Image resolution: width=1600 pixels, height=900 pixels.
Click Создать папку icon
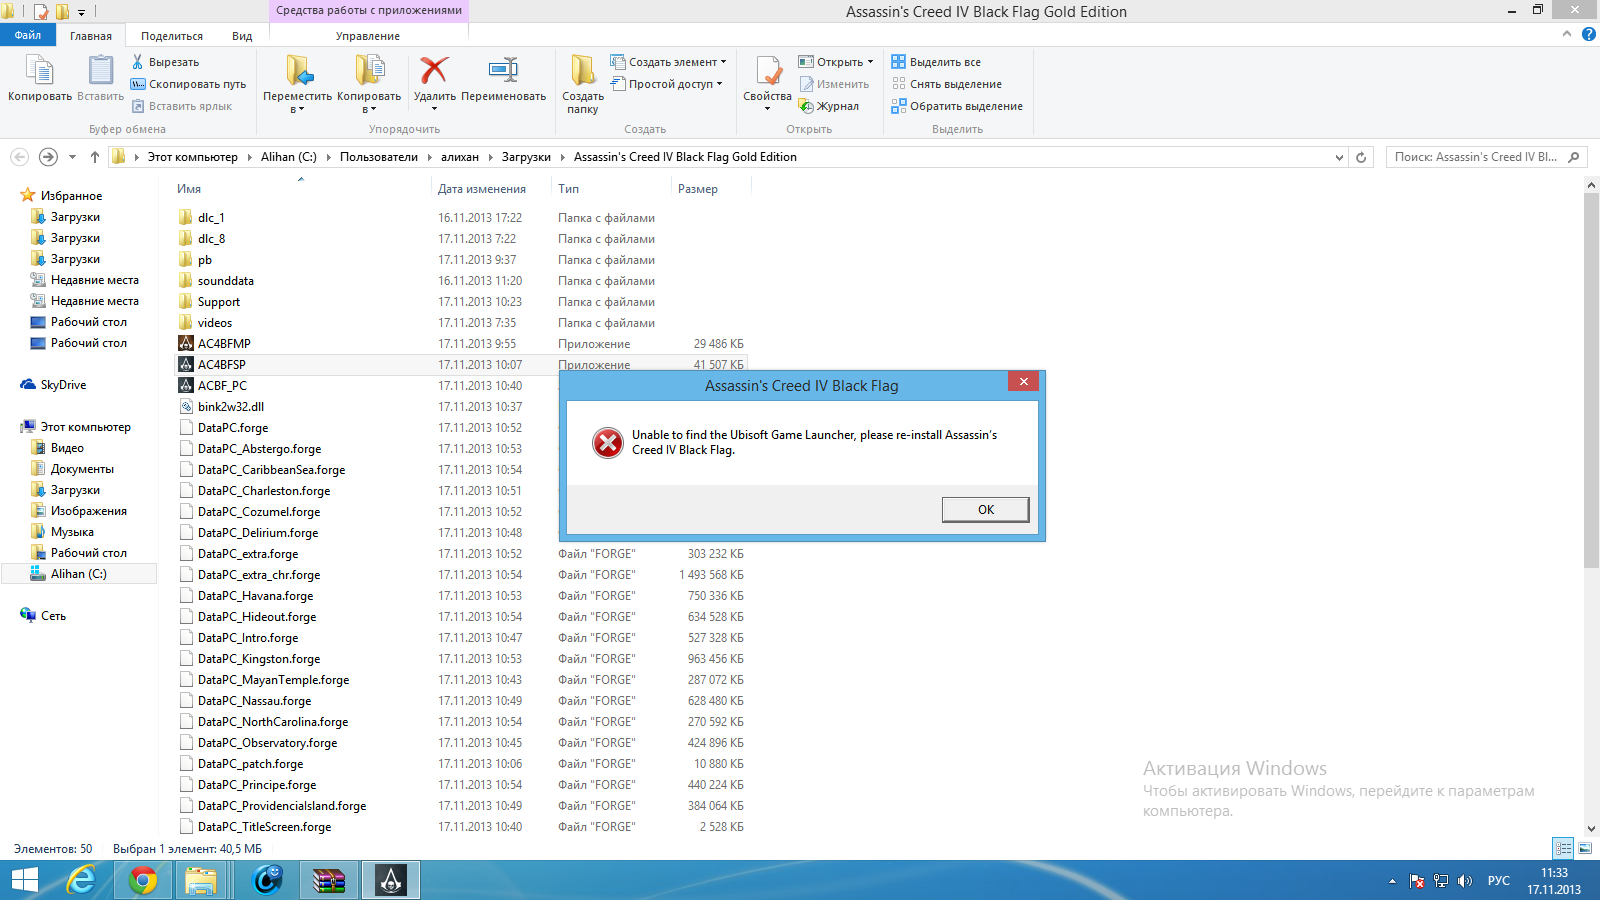(583, 84)
